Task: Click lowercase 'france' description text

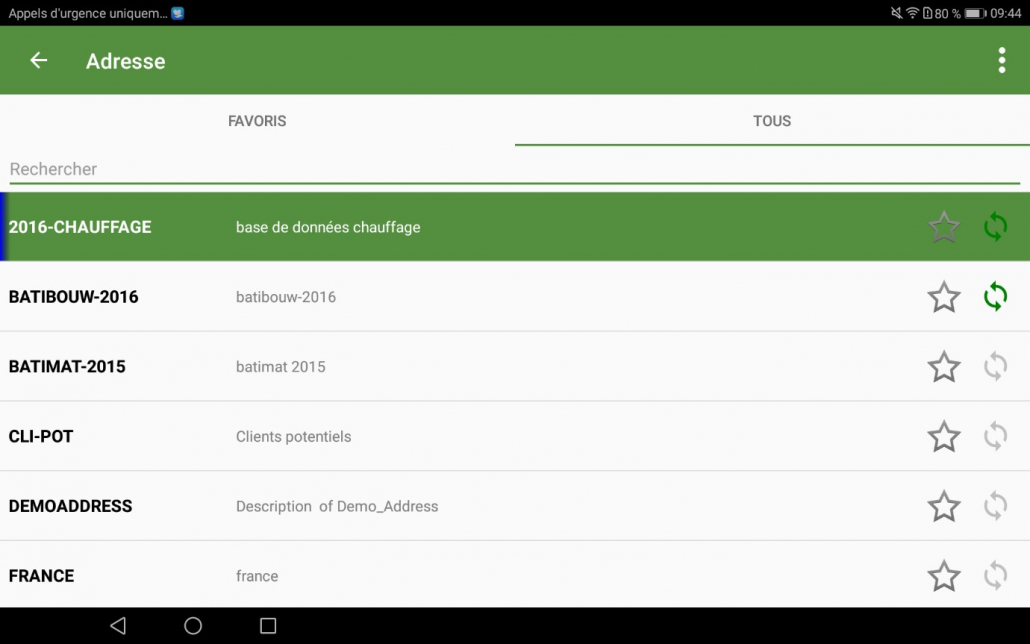Action: 257,576
